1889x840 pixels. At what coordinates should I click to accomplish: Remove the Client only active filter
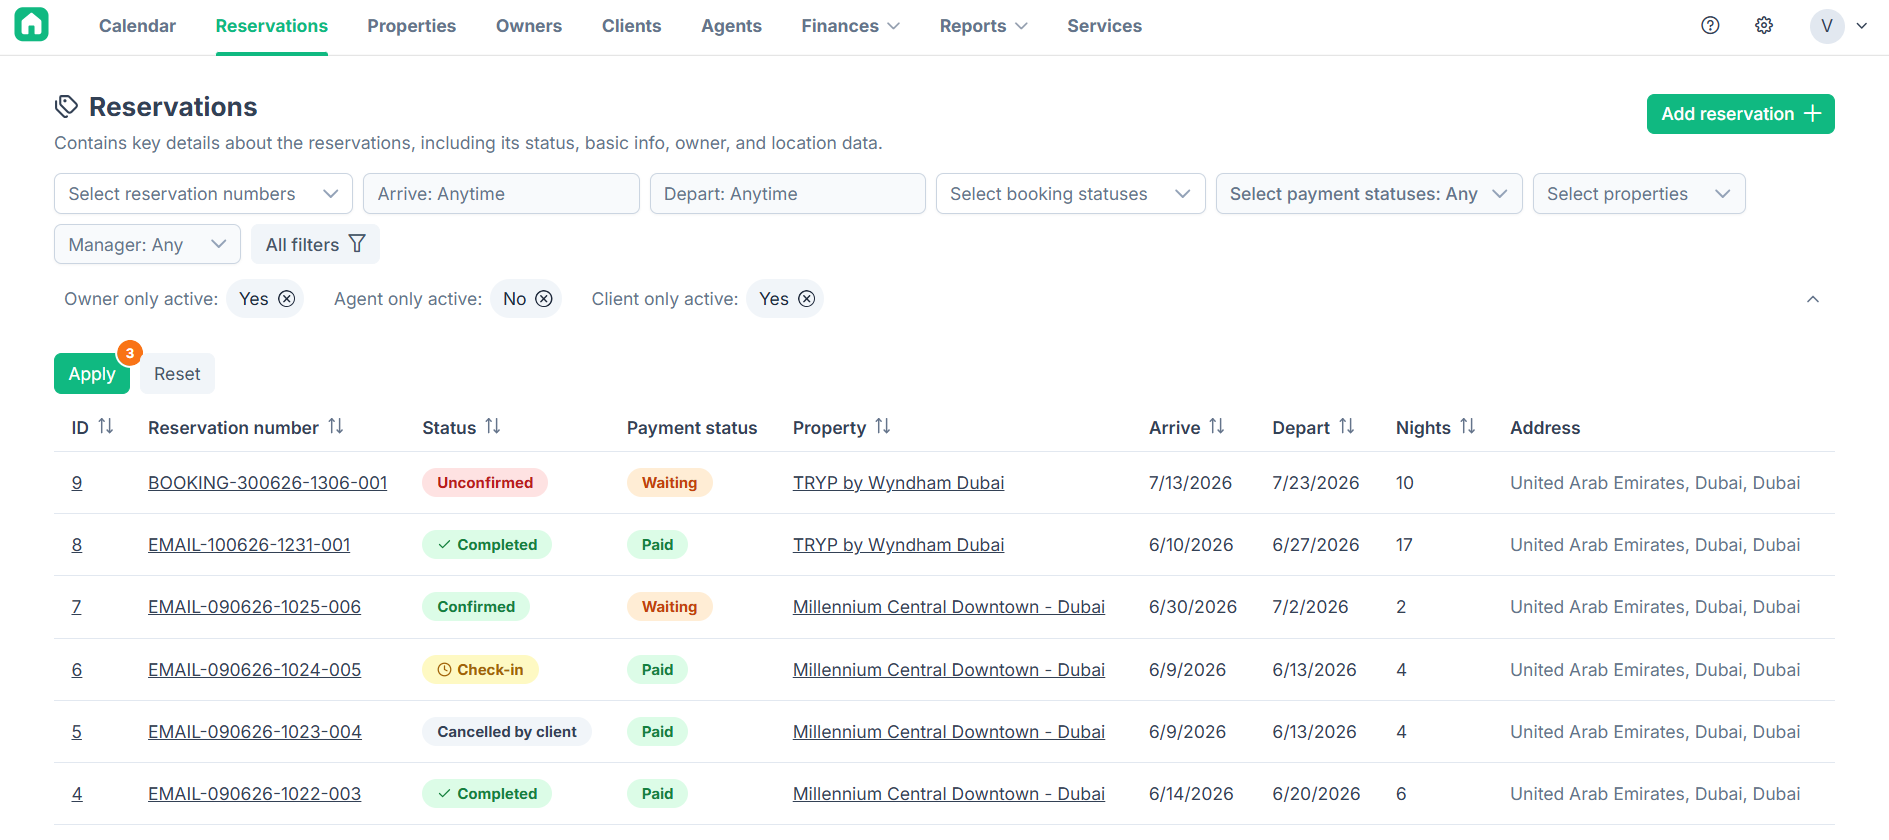(x=807, y=299)
